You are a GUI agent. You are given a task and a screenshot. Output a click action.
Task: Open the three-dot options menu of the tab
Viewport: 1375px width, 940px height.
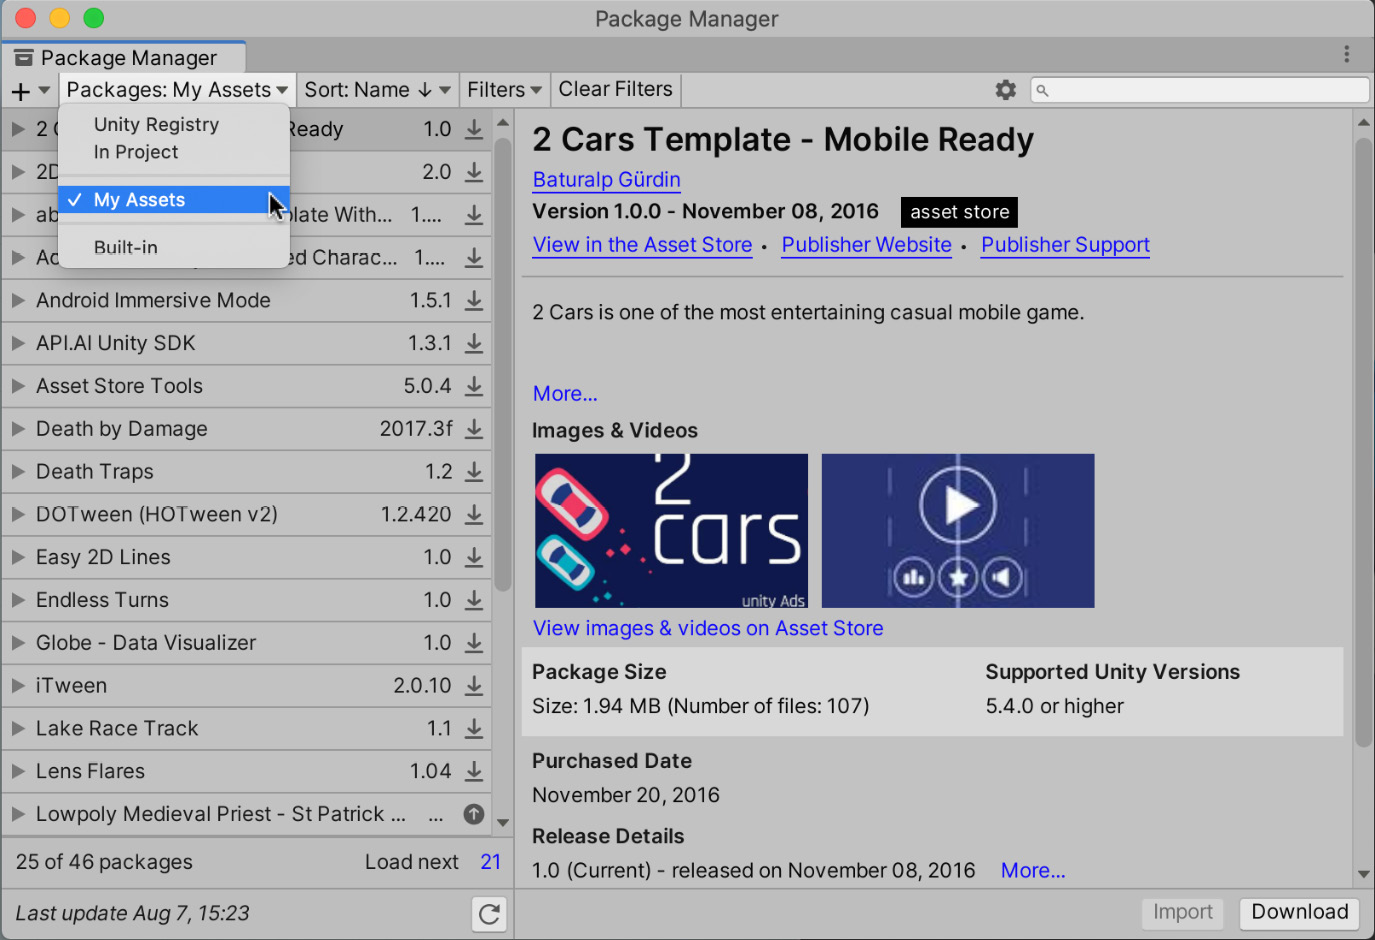1347,54
